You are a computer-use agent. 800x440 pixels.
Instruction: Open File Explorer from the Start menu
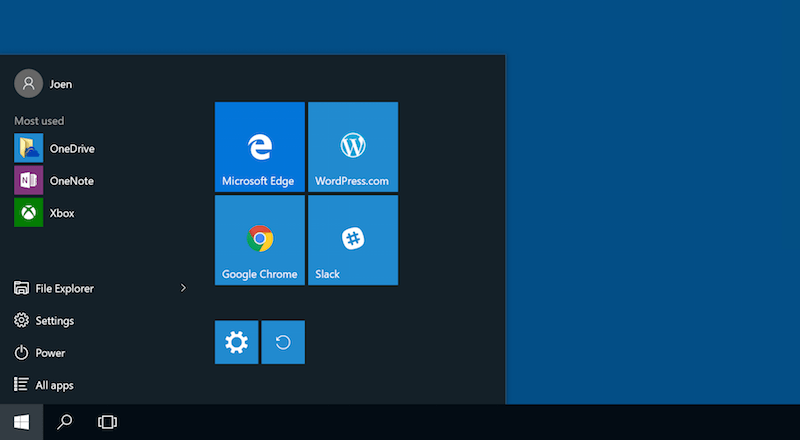[x=54, y=288]
